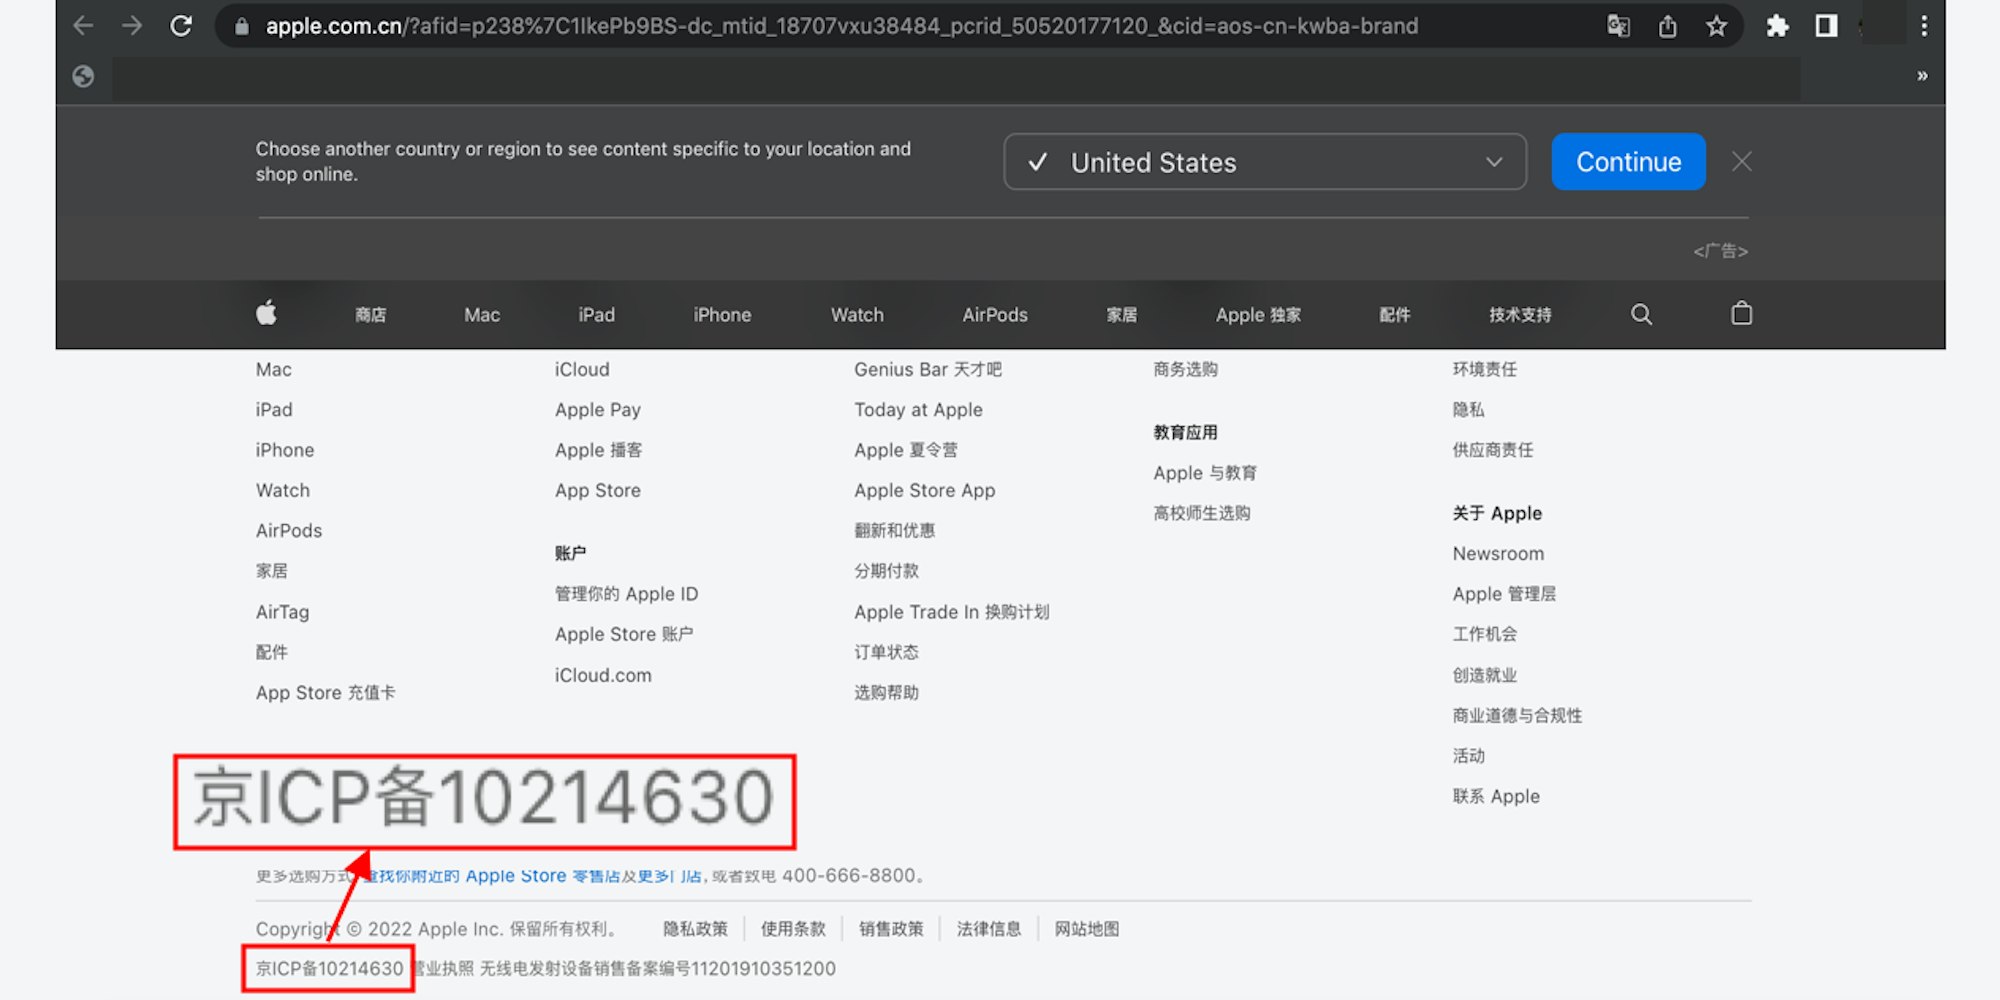Open 高校师生选购 link
The image size is (2000, 1000).
(1202, 513)
